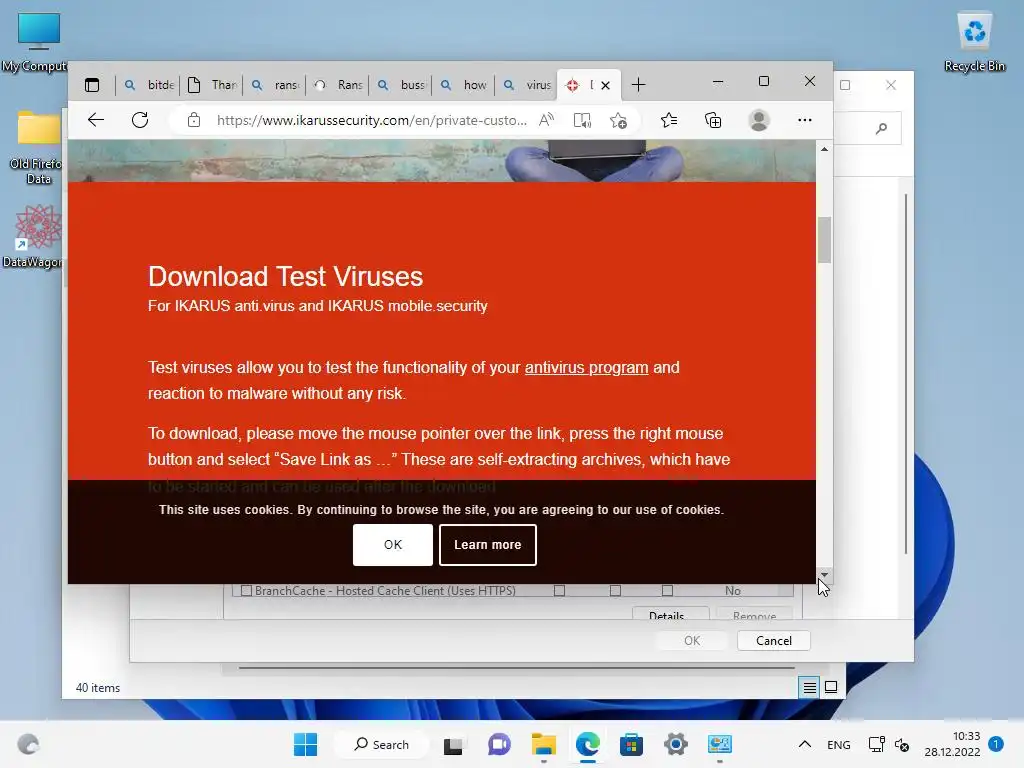The height and width of the screenshot is (768, 1024).
Task: Switch to the loading 'Rans' tab
Action: pyautogui.click(x=338, y=85)
